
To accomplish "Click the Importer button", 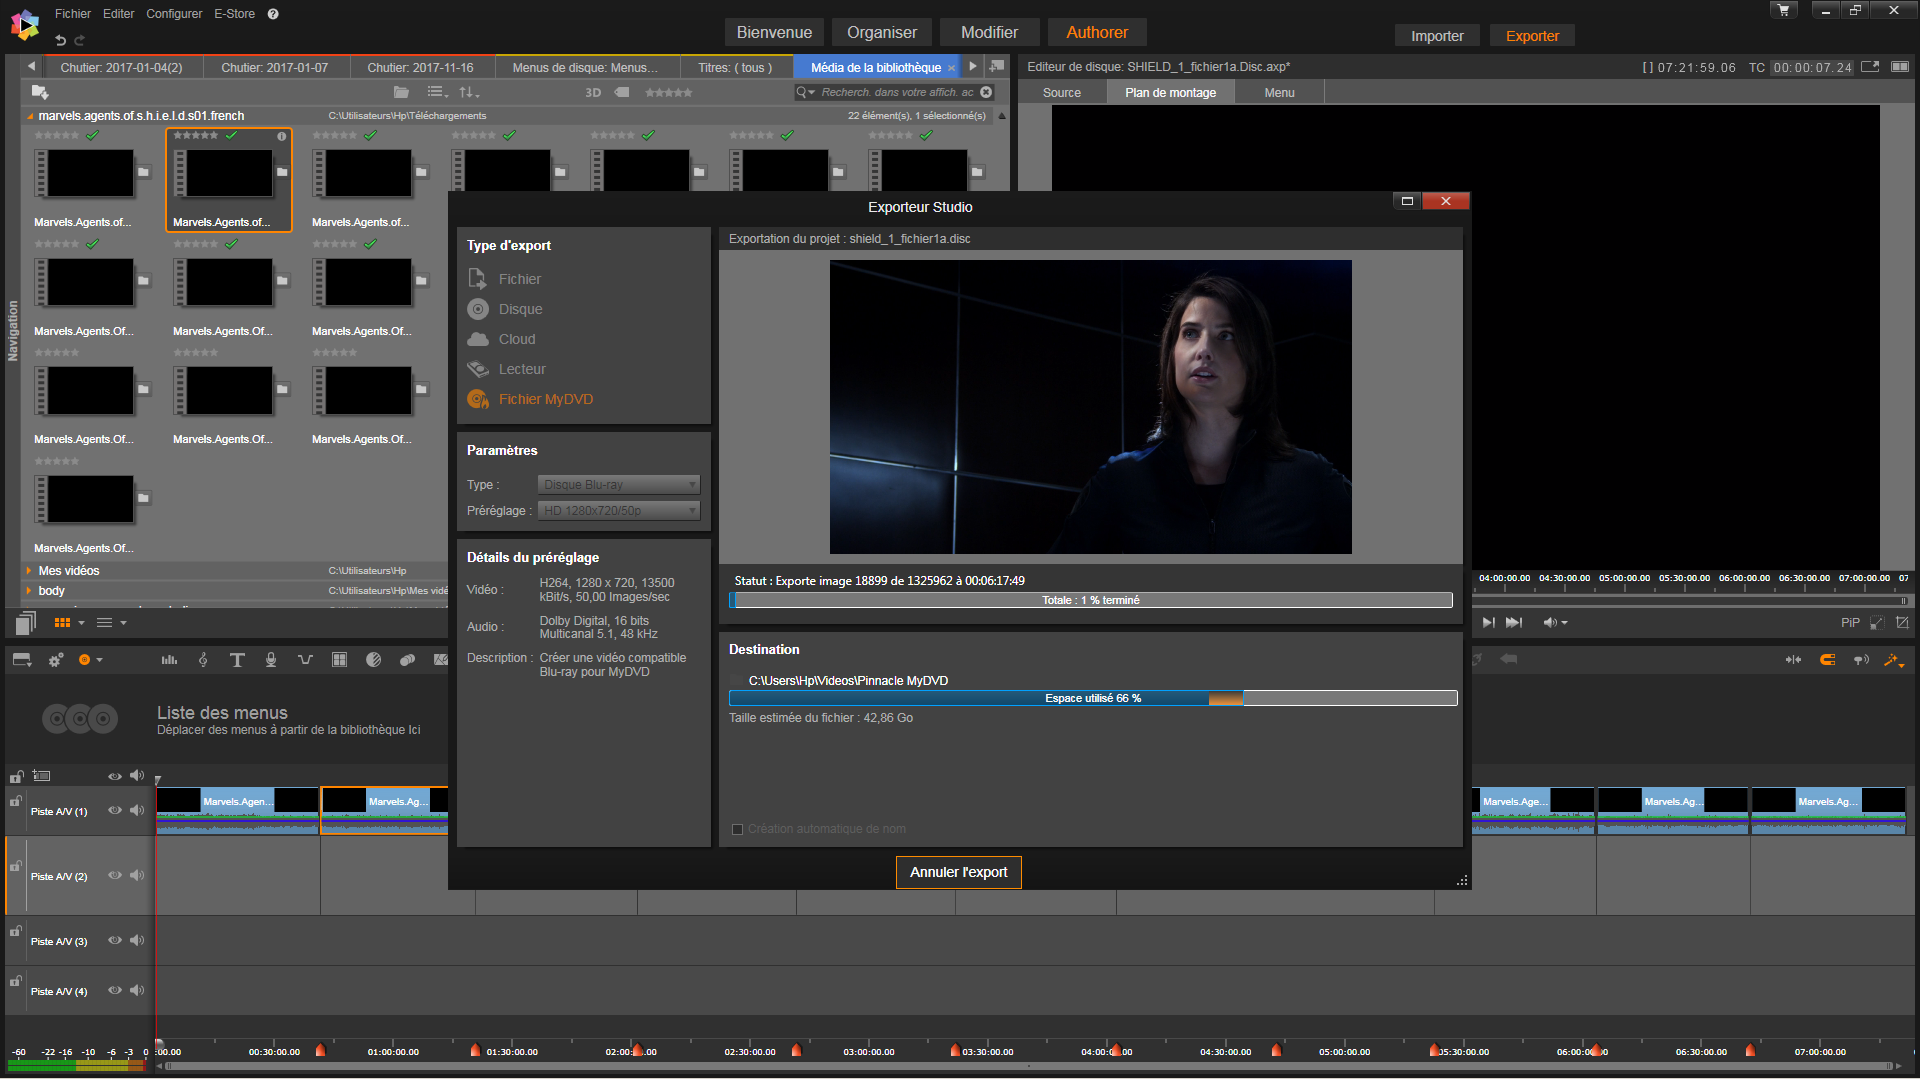I will click(1436, 36).
